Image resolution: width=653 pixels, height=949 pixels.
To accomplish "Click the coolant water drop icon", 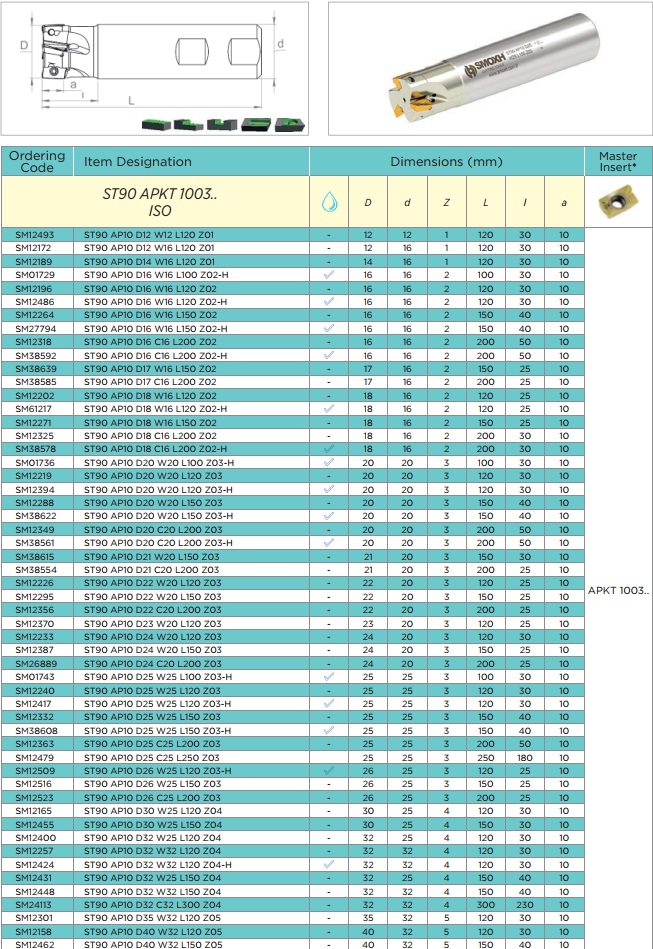I will coord(329,202).
